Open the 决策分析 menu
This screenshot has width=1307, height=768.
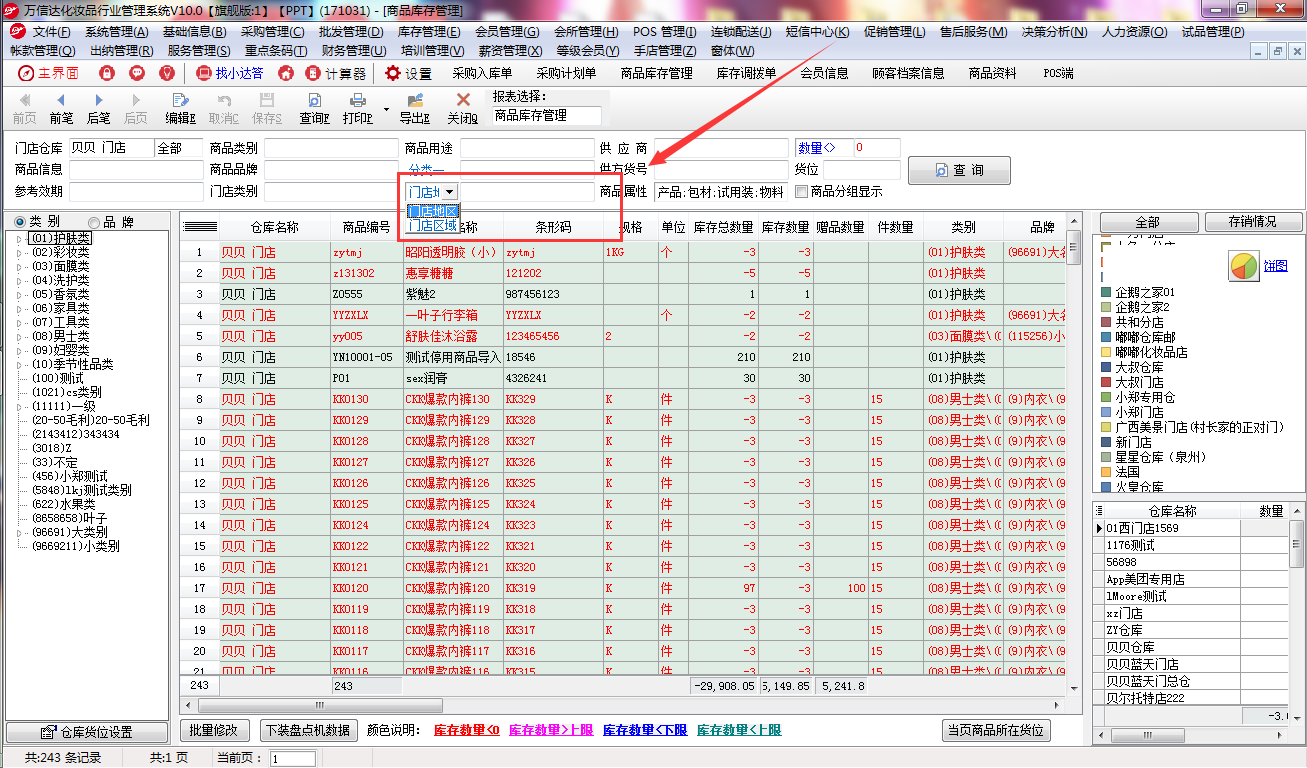pos(1054,32)
